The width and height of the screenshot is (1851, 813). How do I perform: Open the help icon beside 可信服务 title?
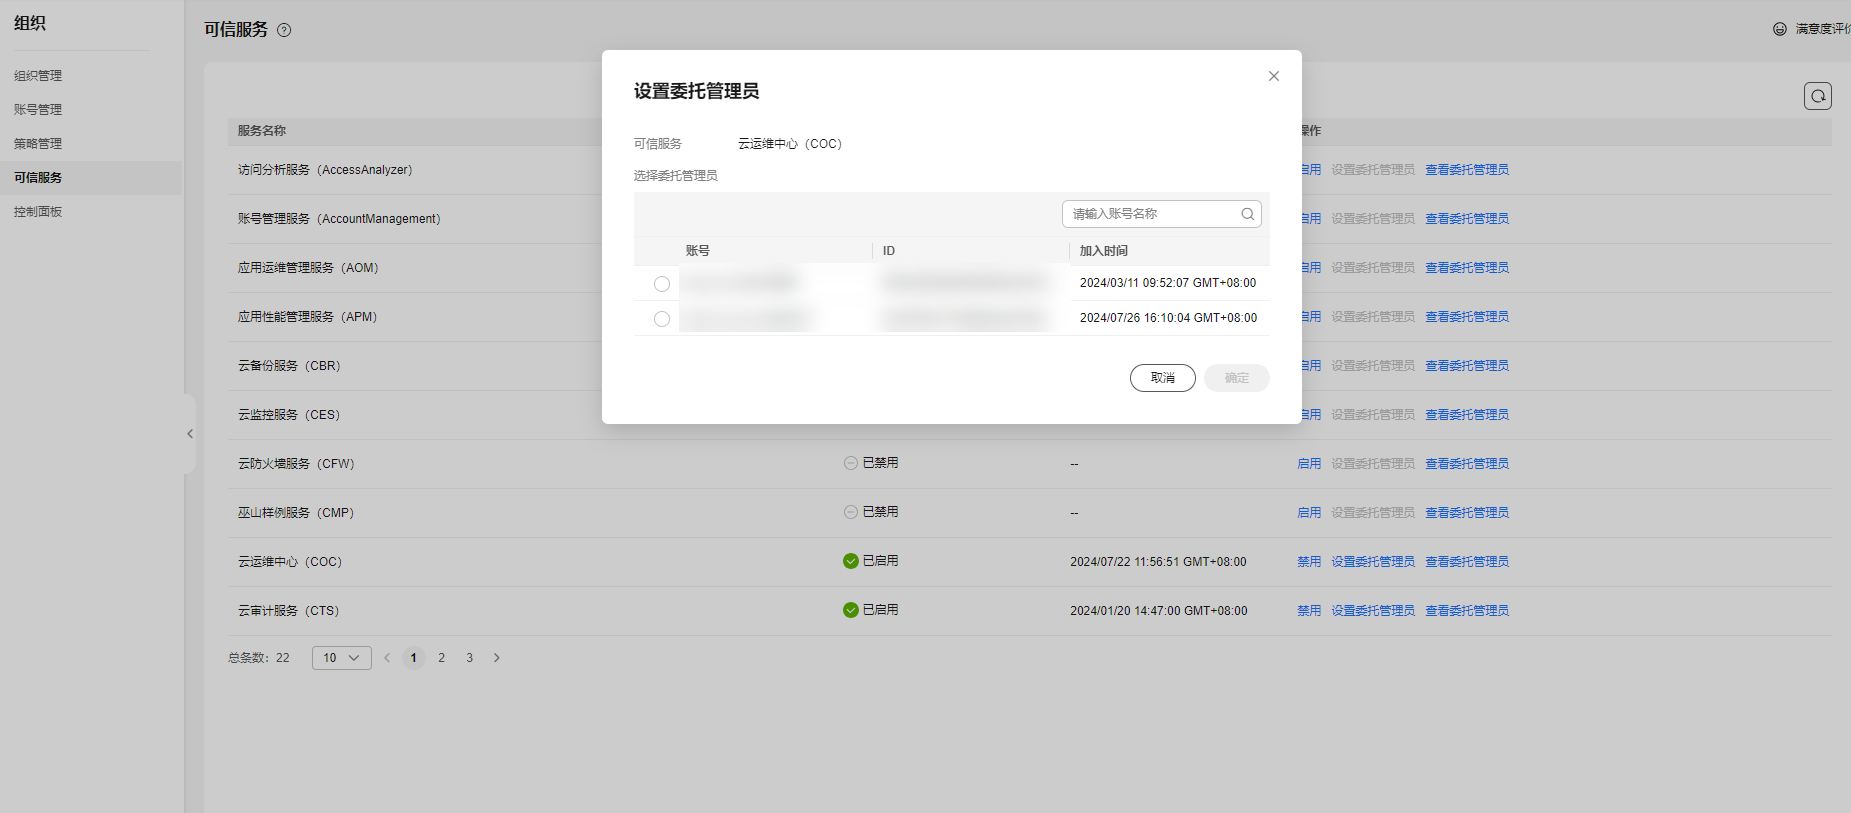coord(284,30)
